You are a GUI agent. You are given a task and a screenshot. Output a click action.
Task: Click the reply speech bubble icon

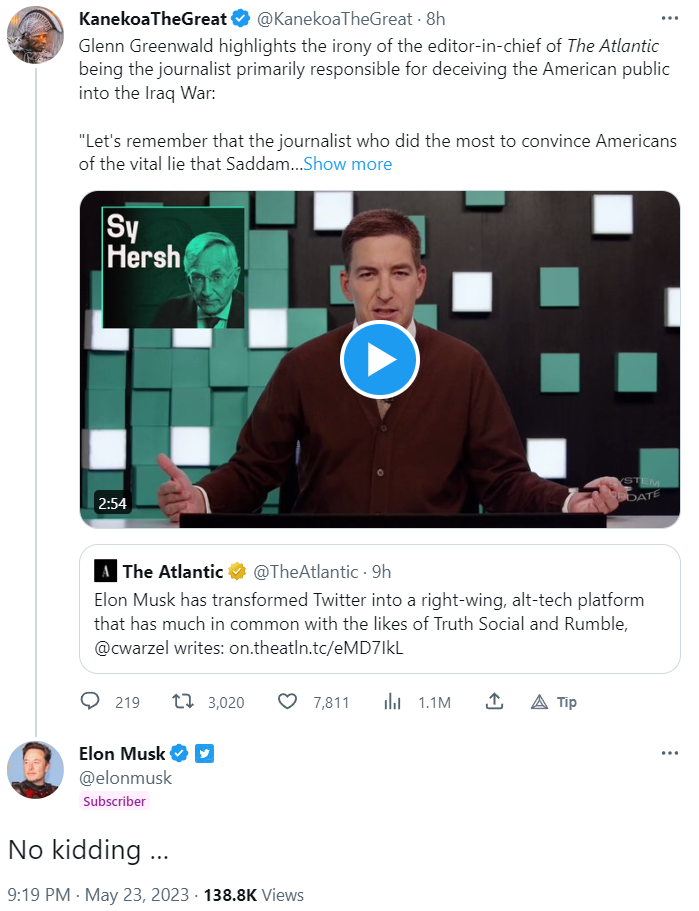91,702
